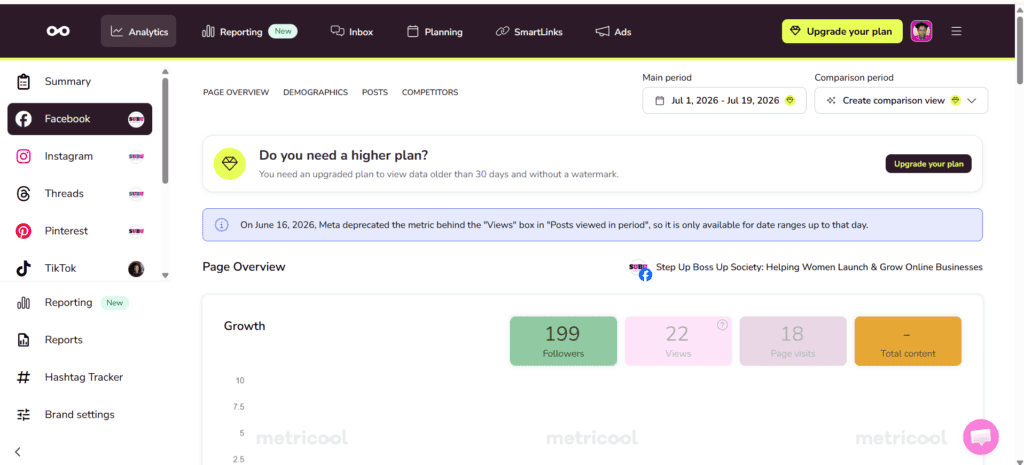Screen dimensions: 1024x465
Task: Open the hamburger menu icon
Action: 956,31
